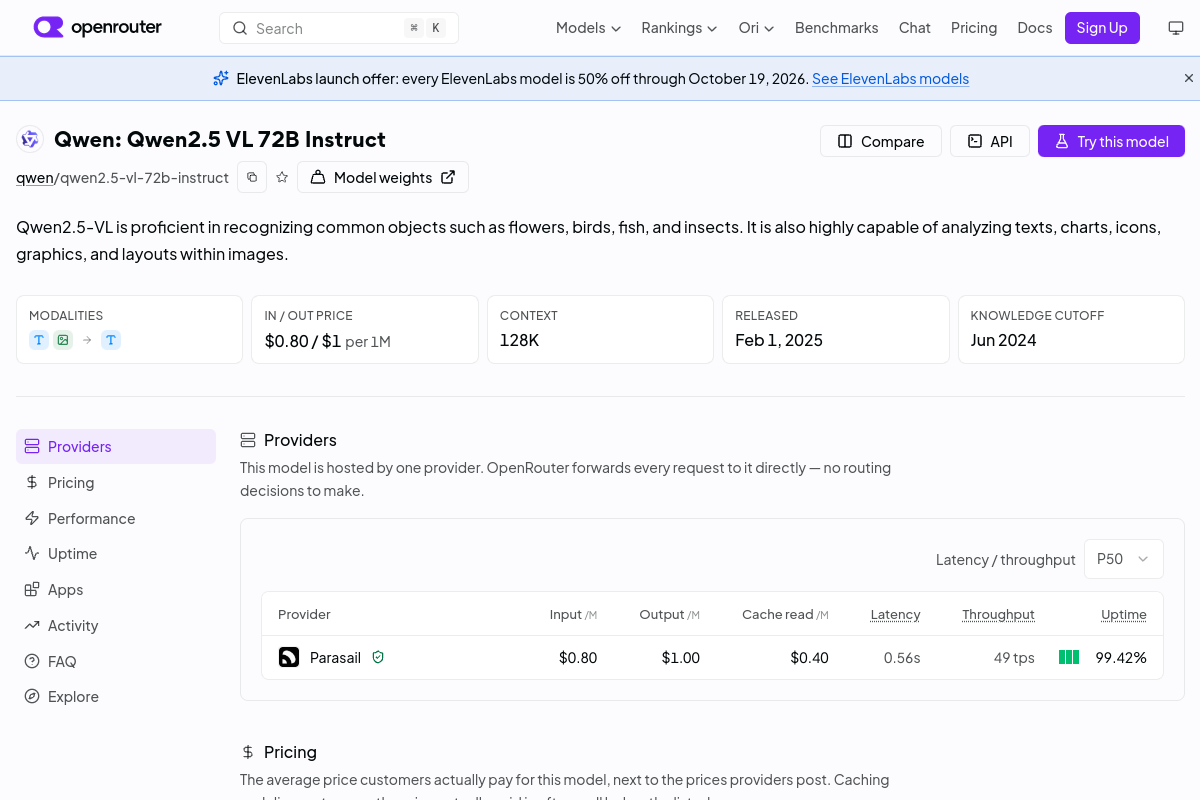
Task: Jump to Performance section in sidebar
Action: click(x=116, y=519)
